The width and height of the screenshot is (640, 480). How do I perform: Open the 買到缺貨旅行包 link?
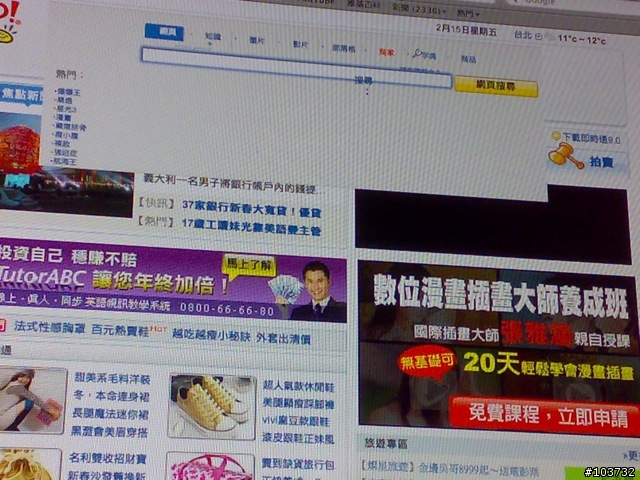point(298,464)
